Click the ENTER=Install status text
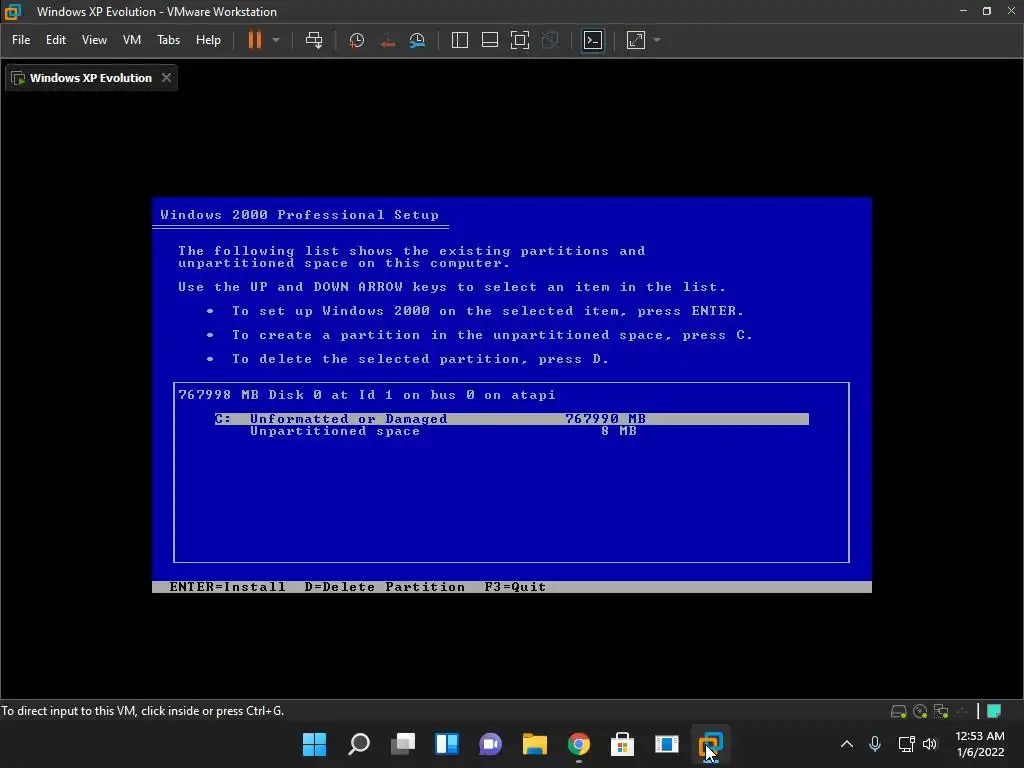The height and width of the screenshot is (768, 1024). click(x=227, y=586)
